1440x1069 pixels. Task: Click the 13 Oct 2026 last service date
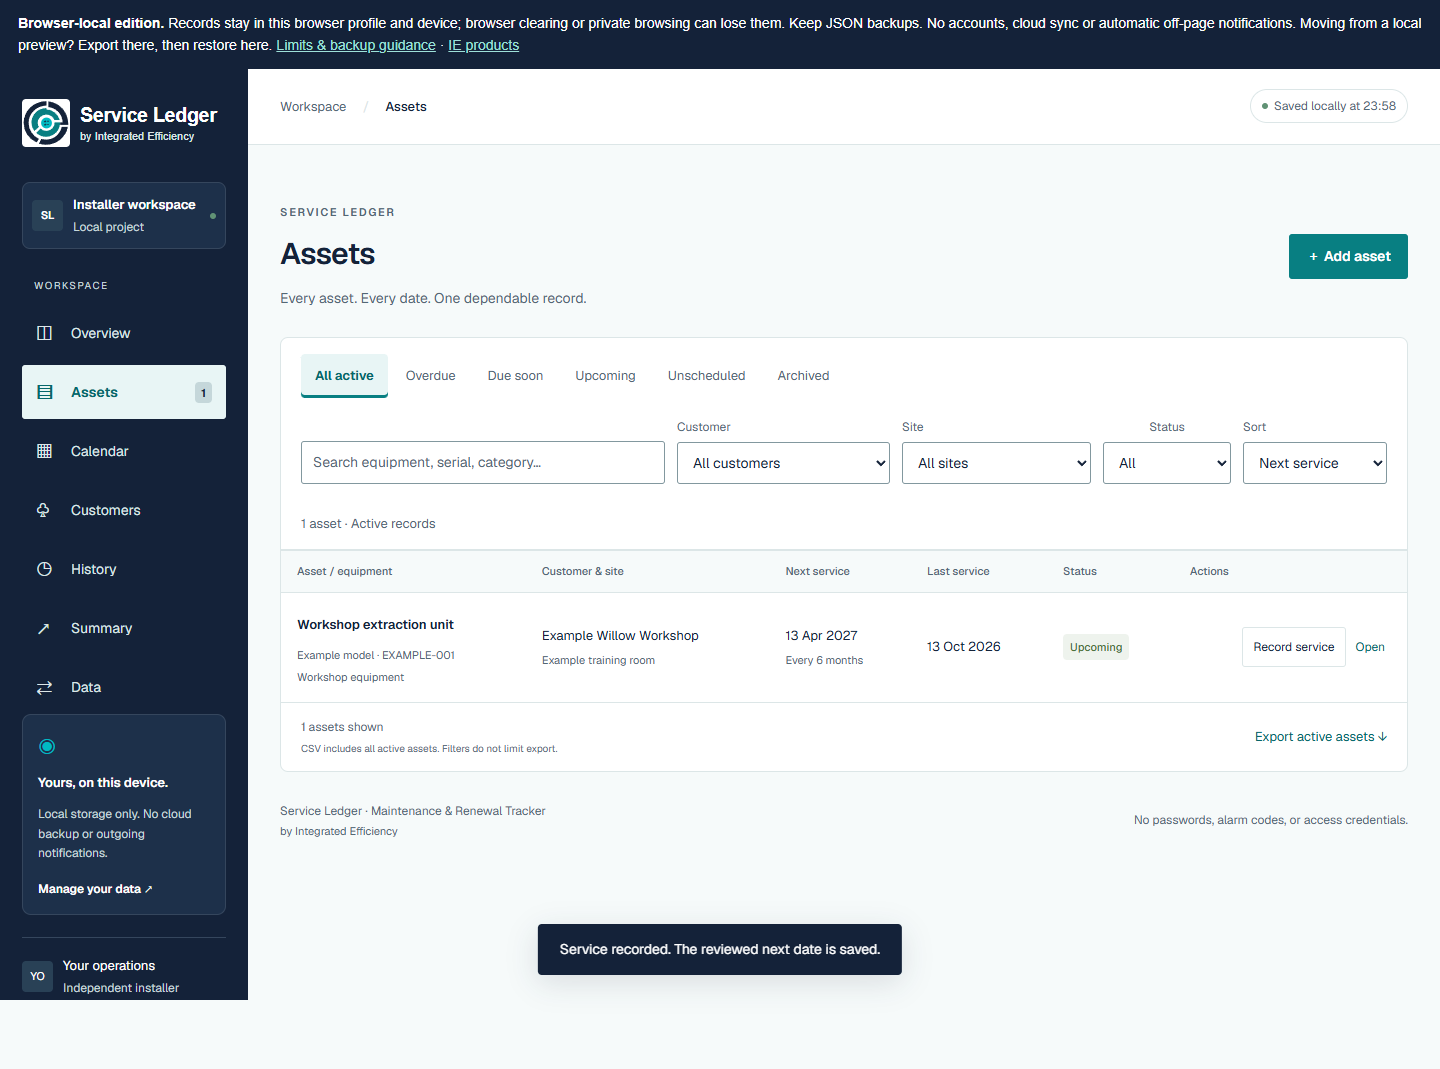point(964,647)
